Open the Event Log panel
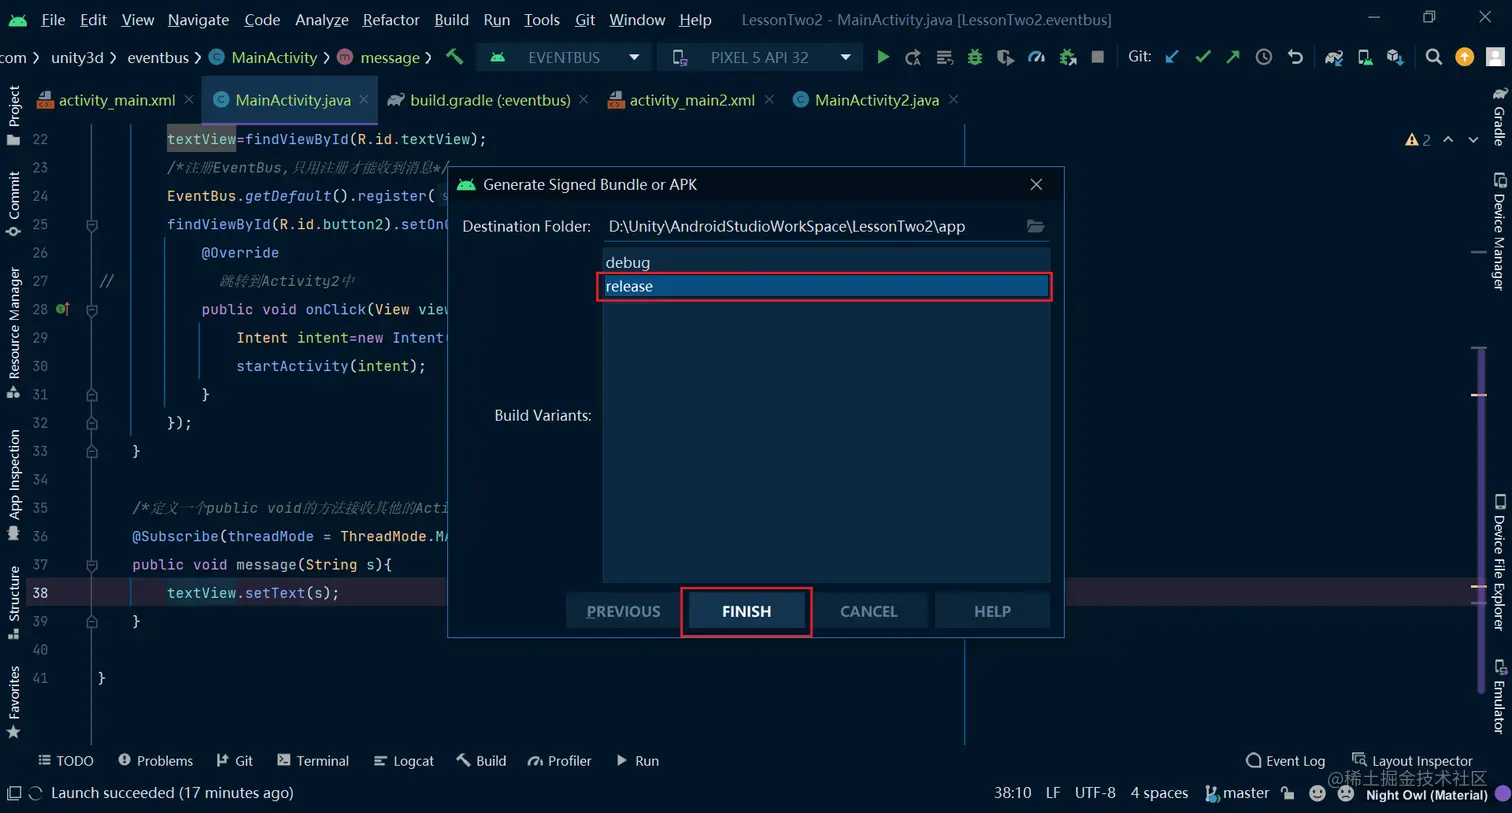 tap(1285, 761)
